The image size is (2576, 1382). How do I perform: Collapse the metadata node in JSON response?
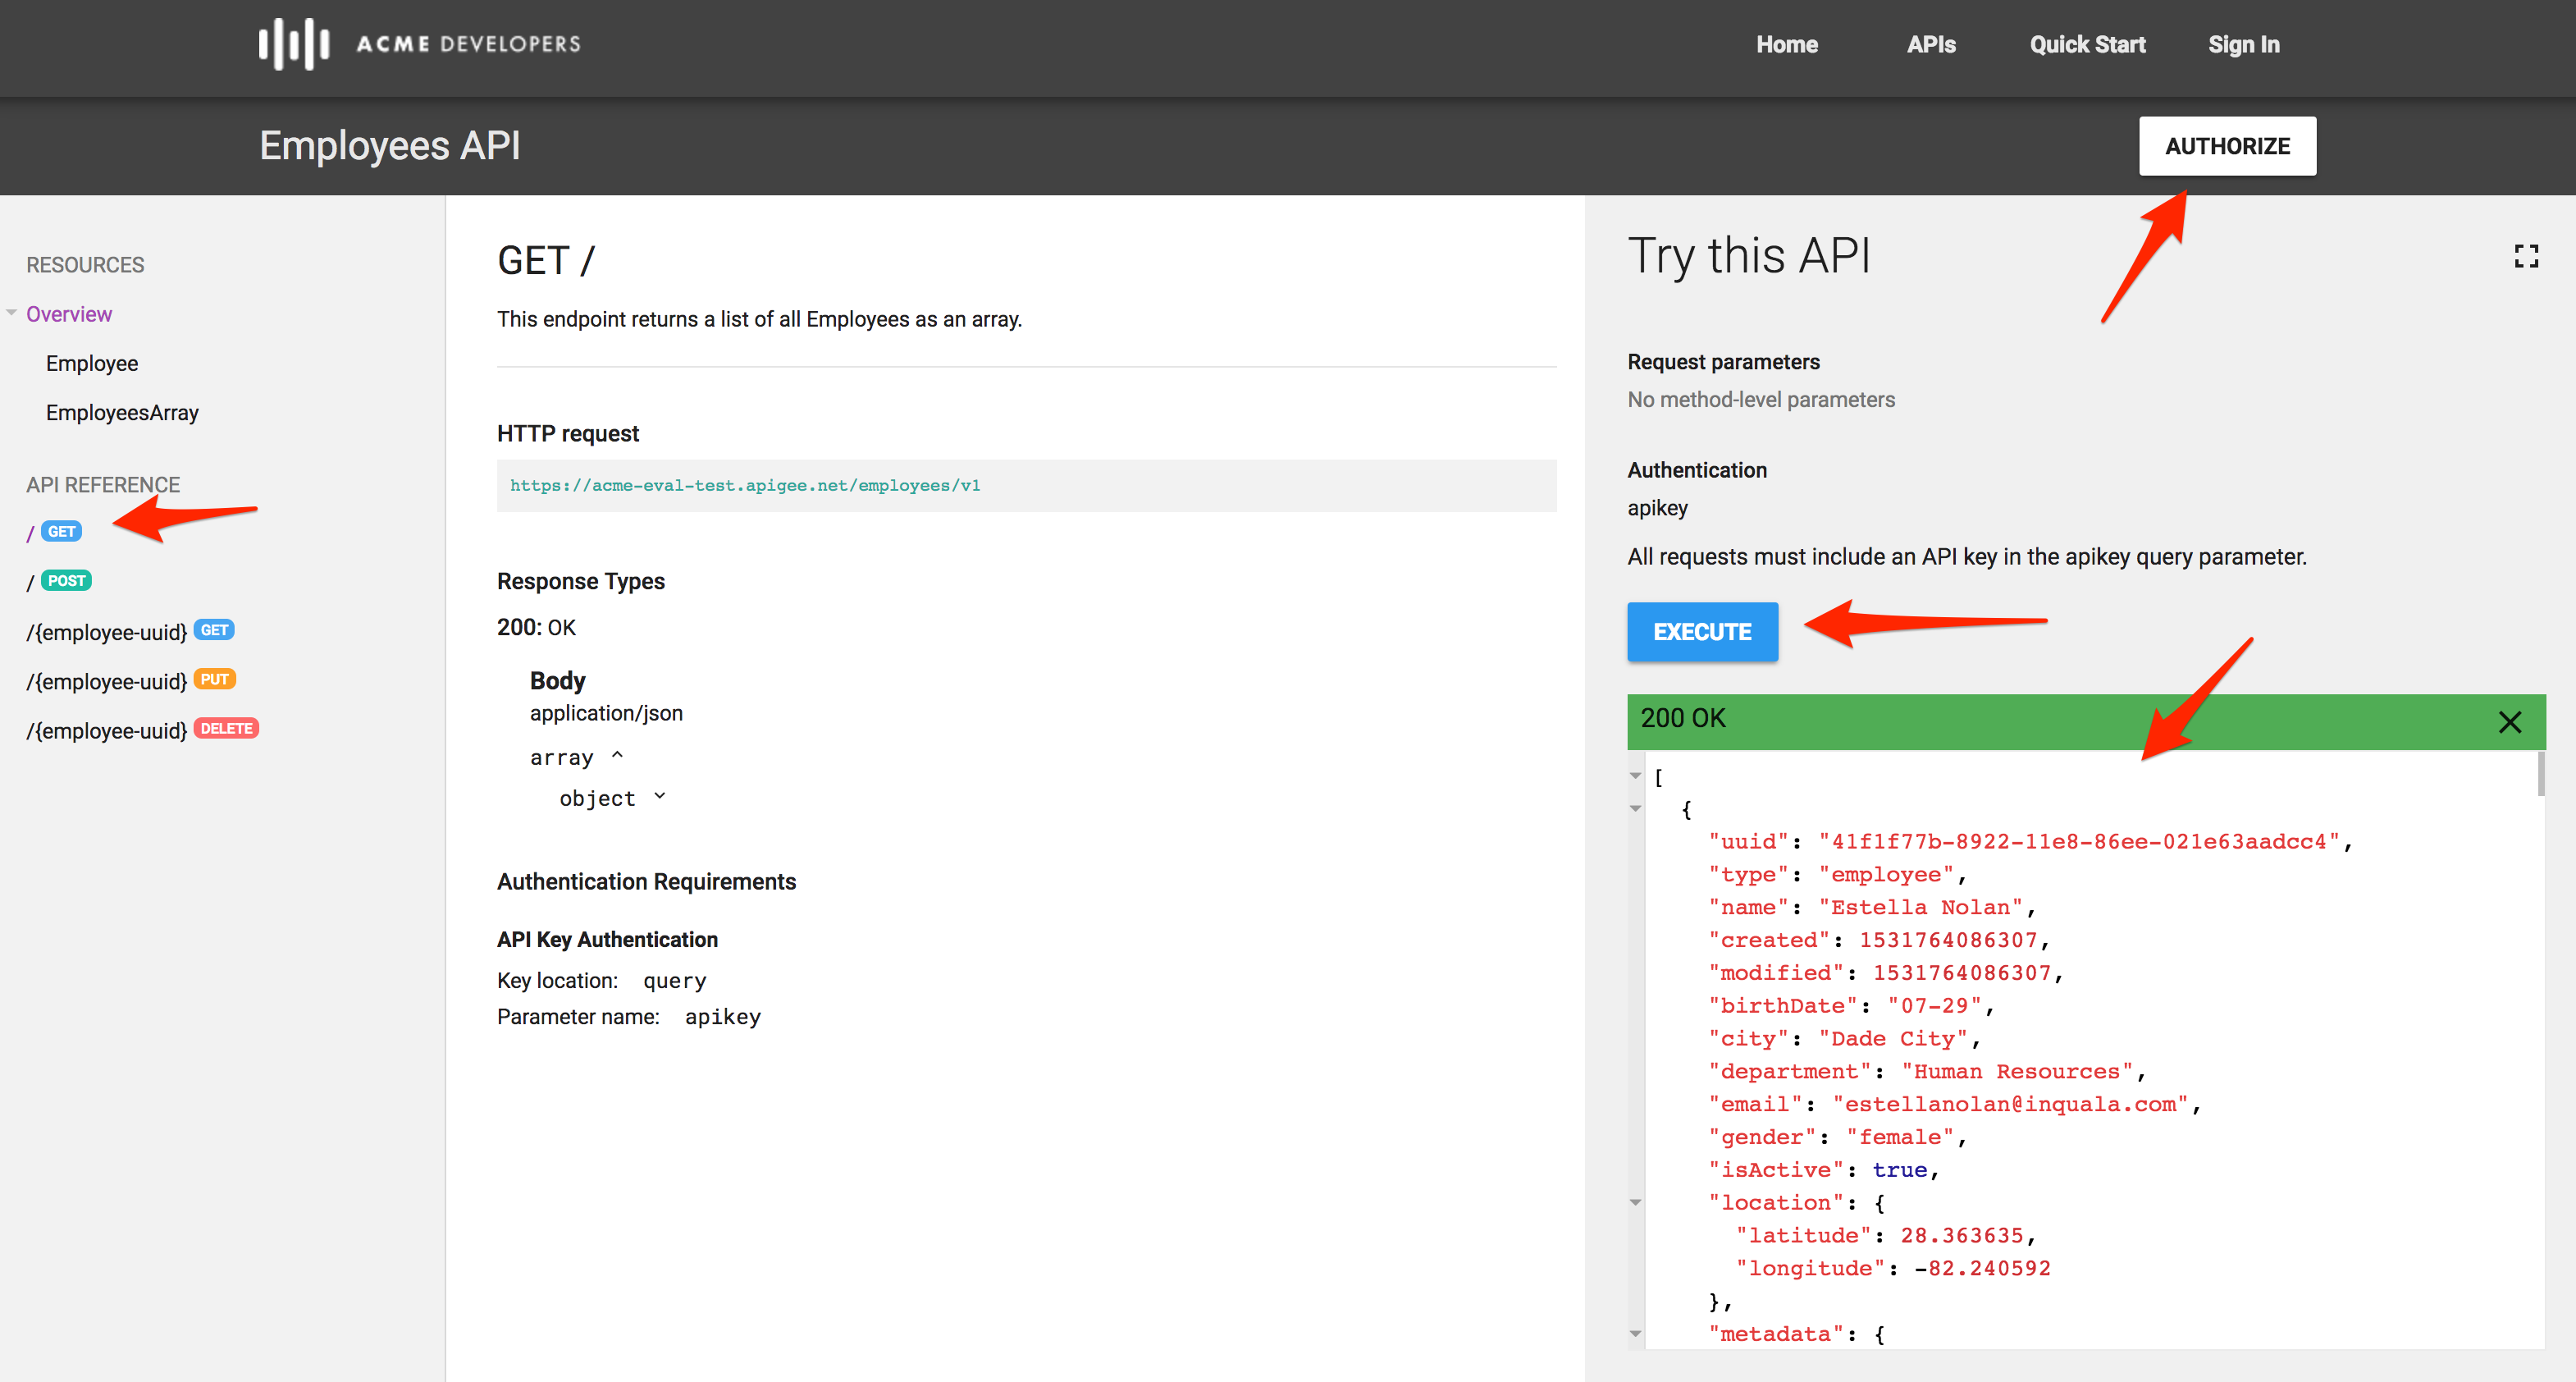point(1636,1334)
